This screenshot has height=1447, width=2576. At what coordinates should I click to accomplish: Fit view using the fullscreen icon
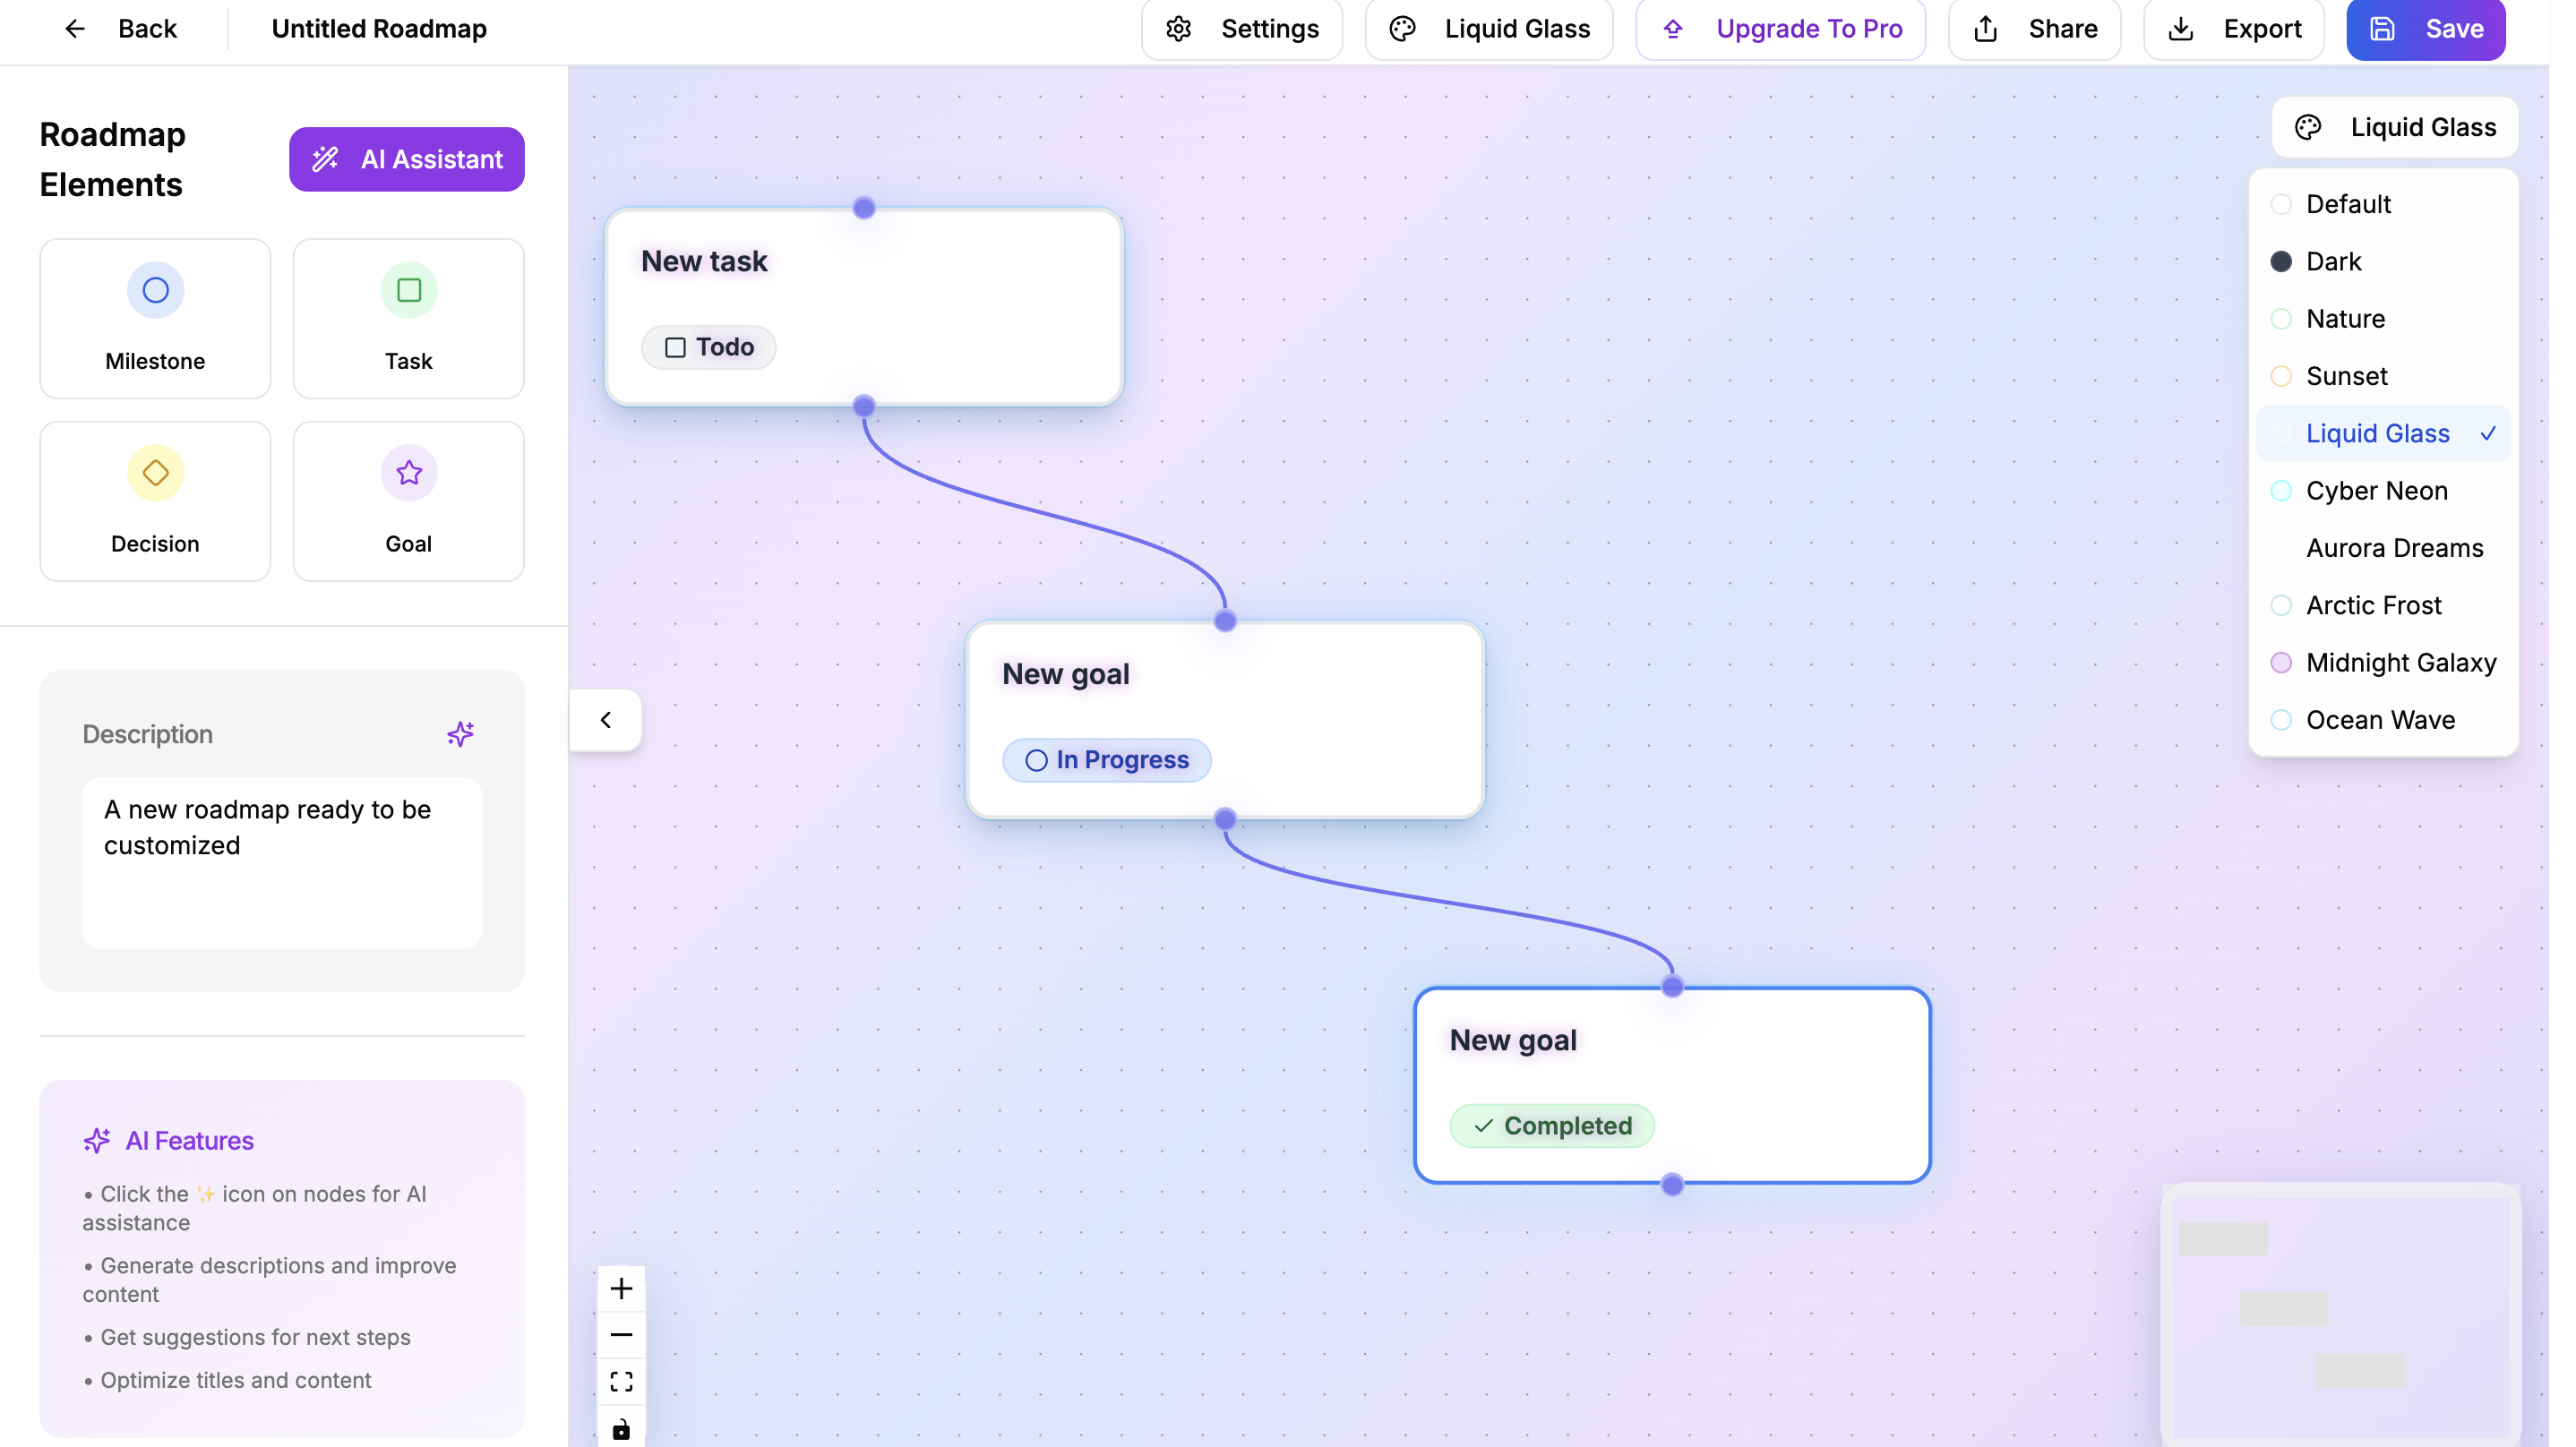[x=621, y=1381]
